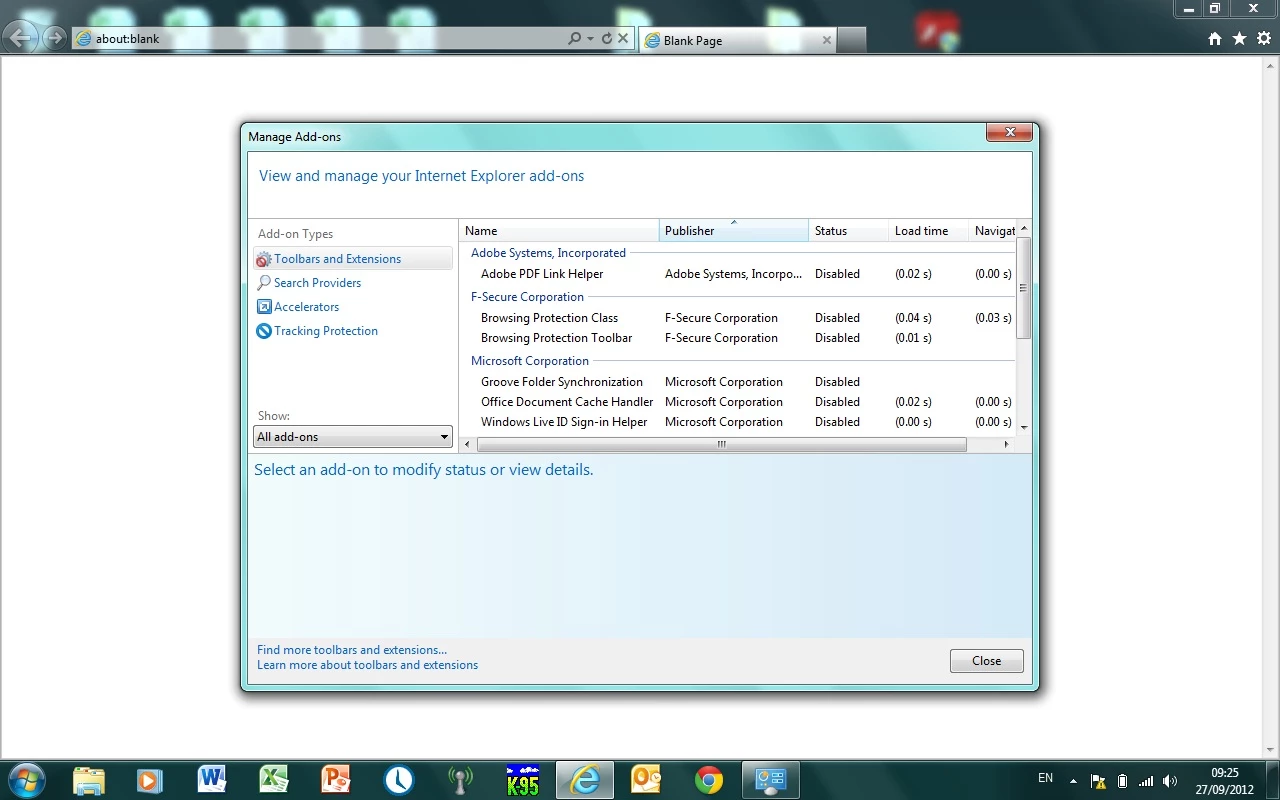
Task: Select the Blank Page tab
Action: (737, 41)
